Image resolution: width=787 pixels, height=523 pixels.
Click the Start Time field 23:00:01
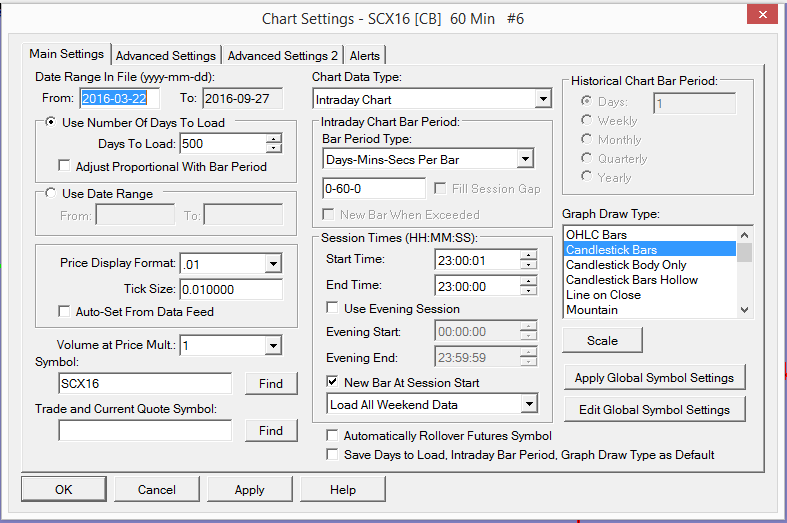pos(477,260)
